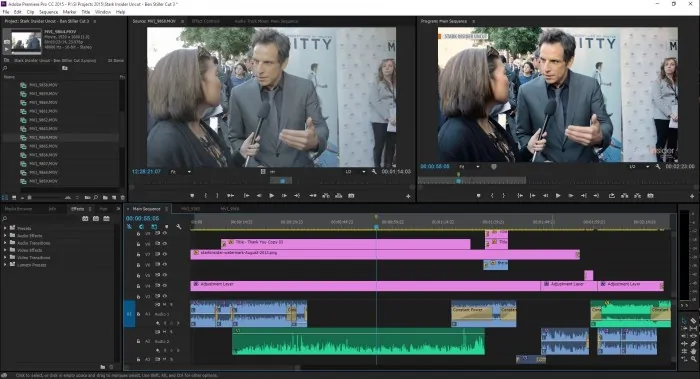The image size is (700, 379).
Task: Add a marker in the Program monitor
Action: click(478, 196)
